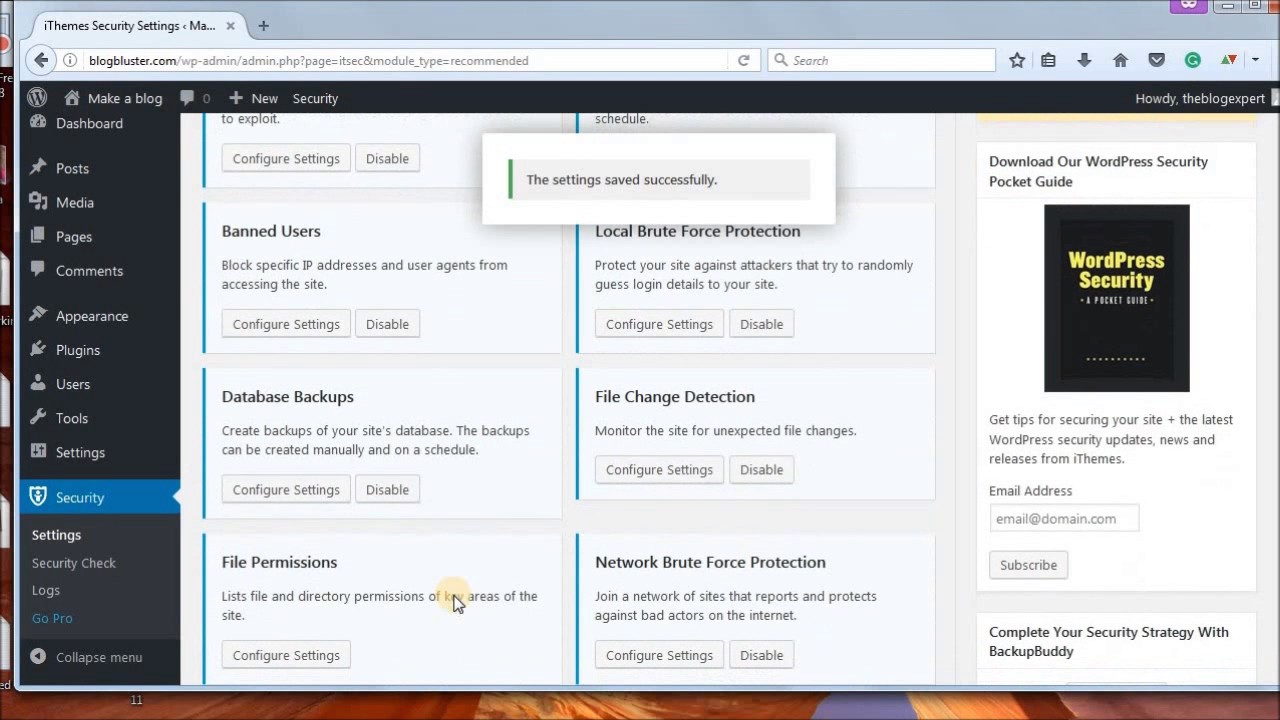Open the Security Logs submenu link

(x=46, y=590)
